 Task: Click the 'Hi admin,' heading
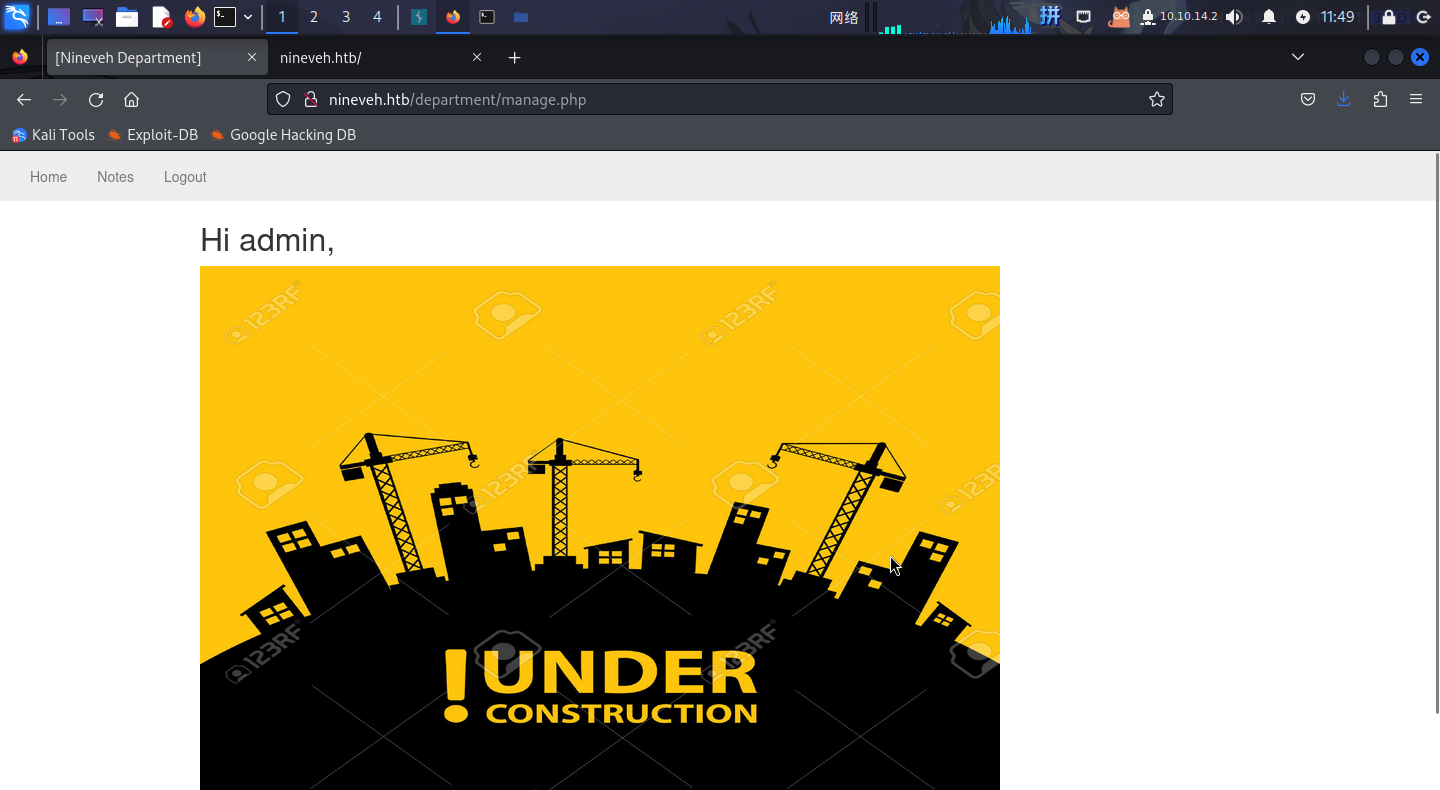[x=267, y=240]
